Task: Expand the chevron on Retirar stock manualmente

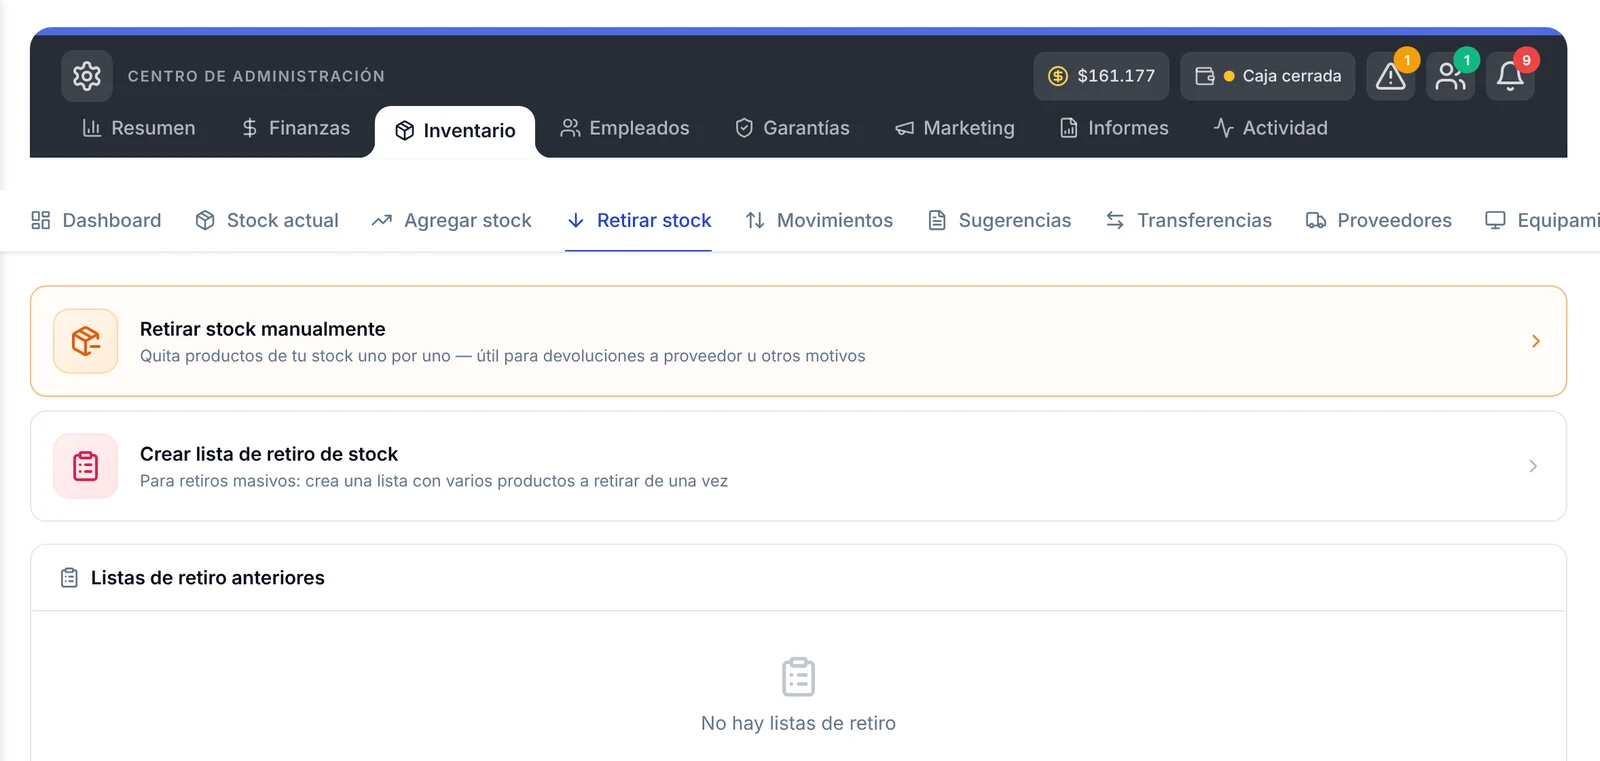Action: (x=1535, y=341)
